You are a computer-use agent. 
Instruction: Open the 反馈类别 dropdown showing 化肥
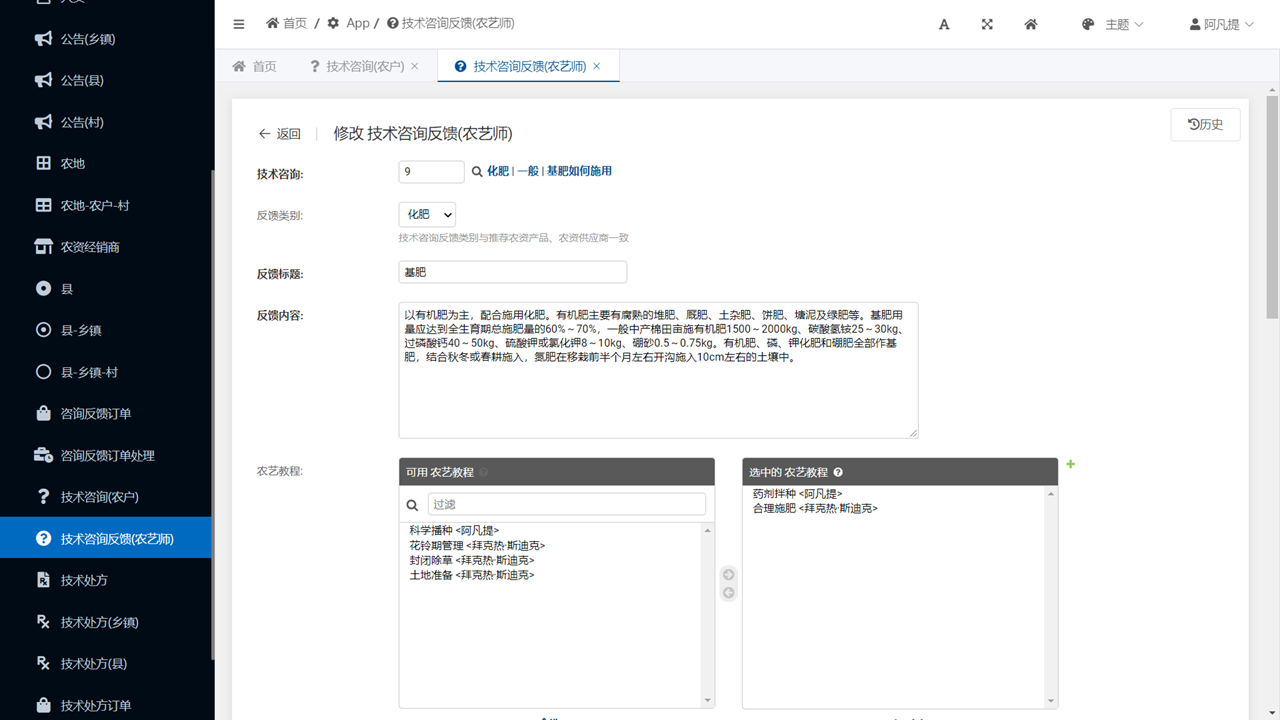click(427, 214)
